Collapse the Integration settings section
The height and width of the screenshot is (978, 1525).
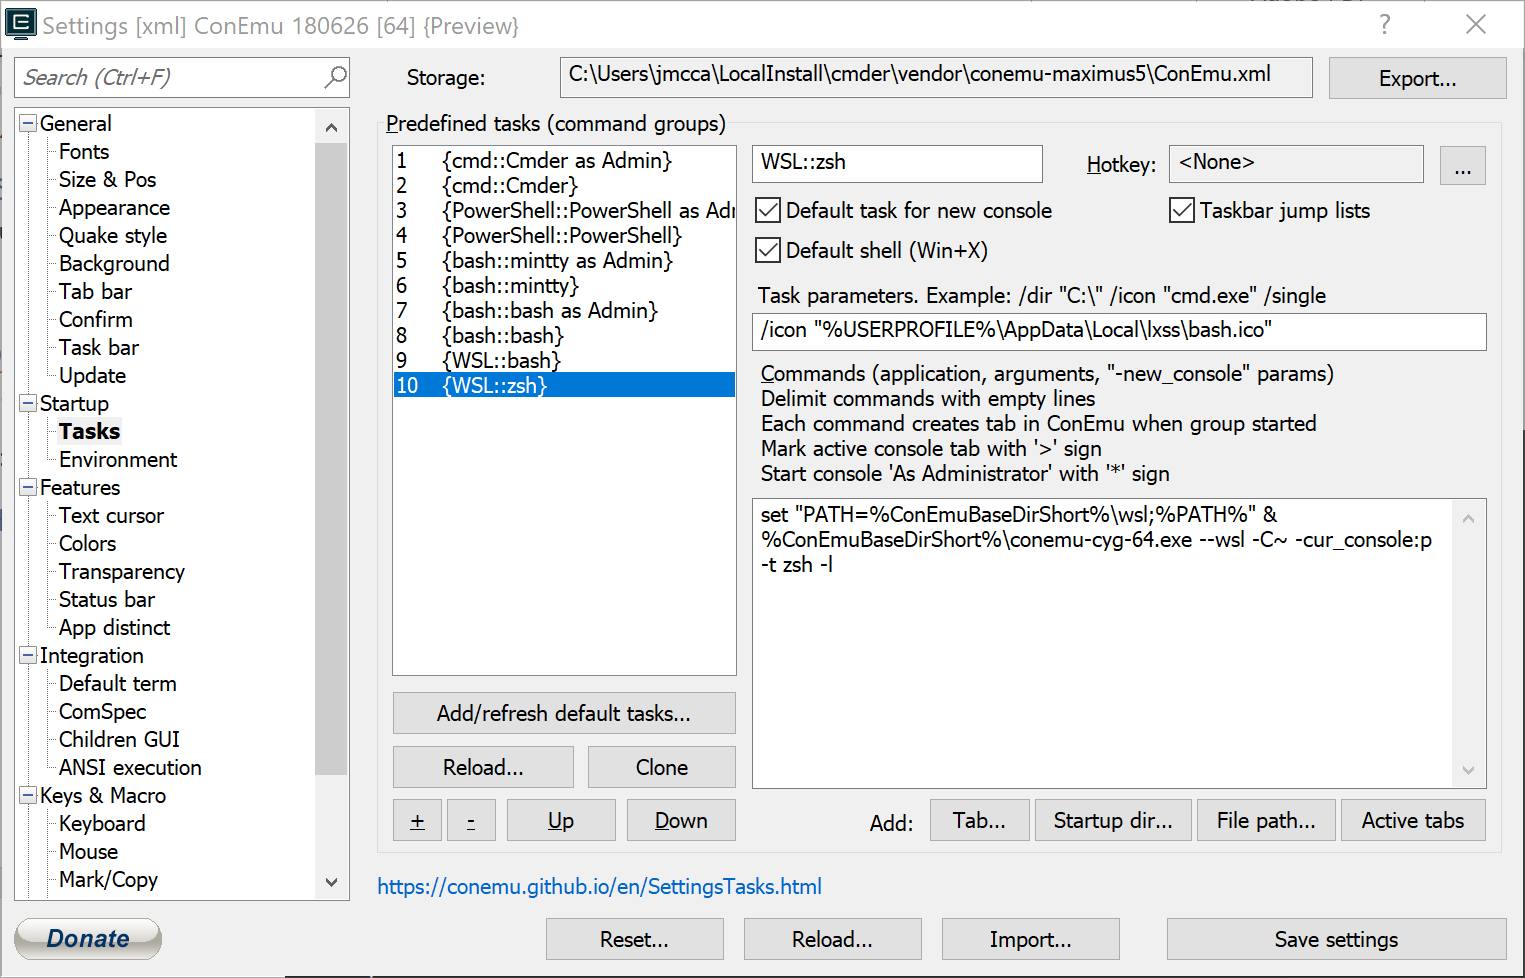point(28,655)
